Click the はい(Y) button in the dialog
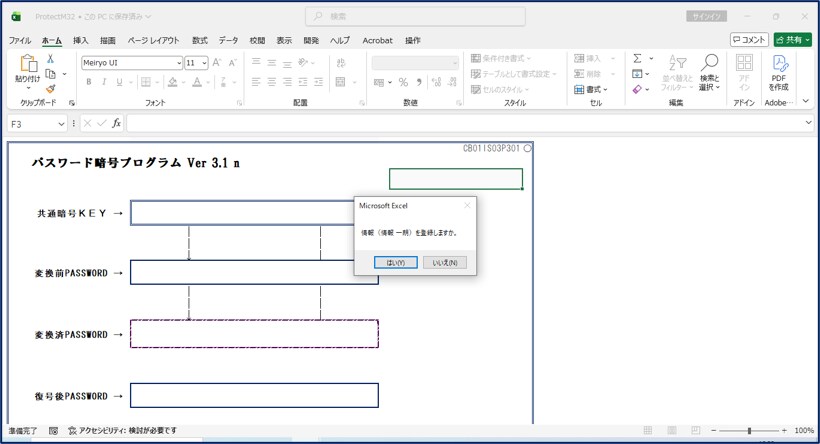820x444 pixels. [395, 263]
